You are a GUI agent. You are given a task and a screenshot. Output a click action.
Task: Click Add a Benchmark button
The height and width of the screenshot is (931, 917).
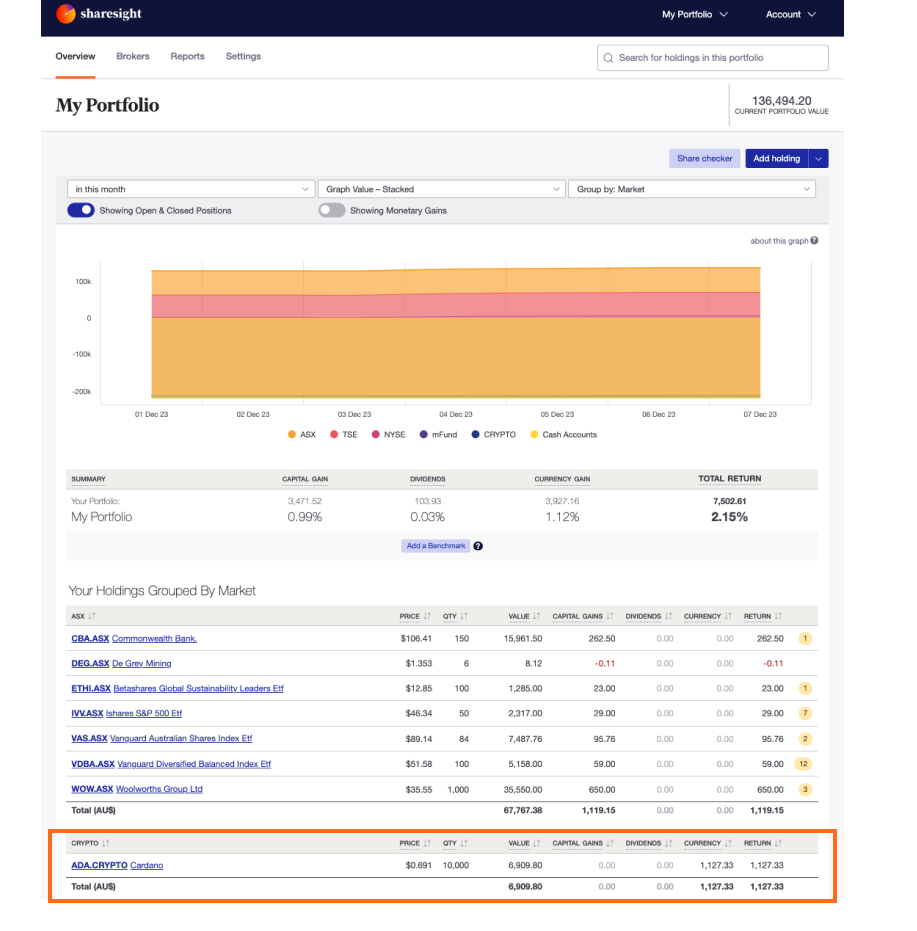[x=436, y=546]
